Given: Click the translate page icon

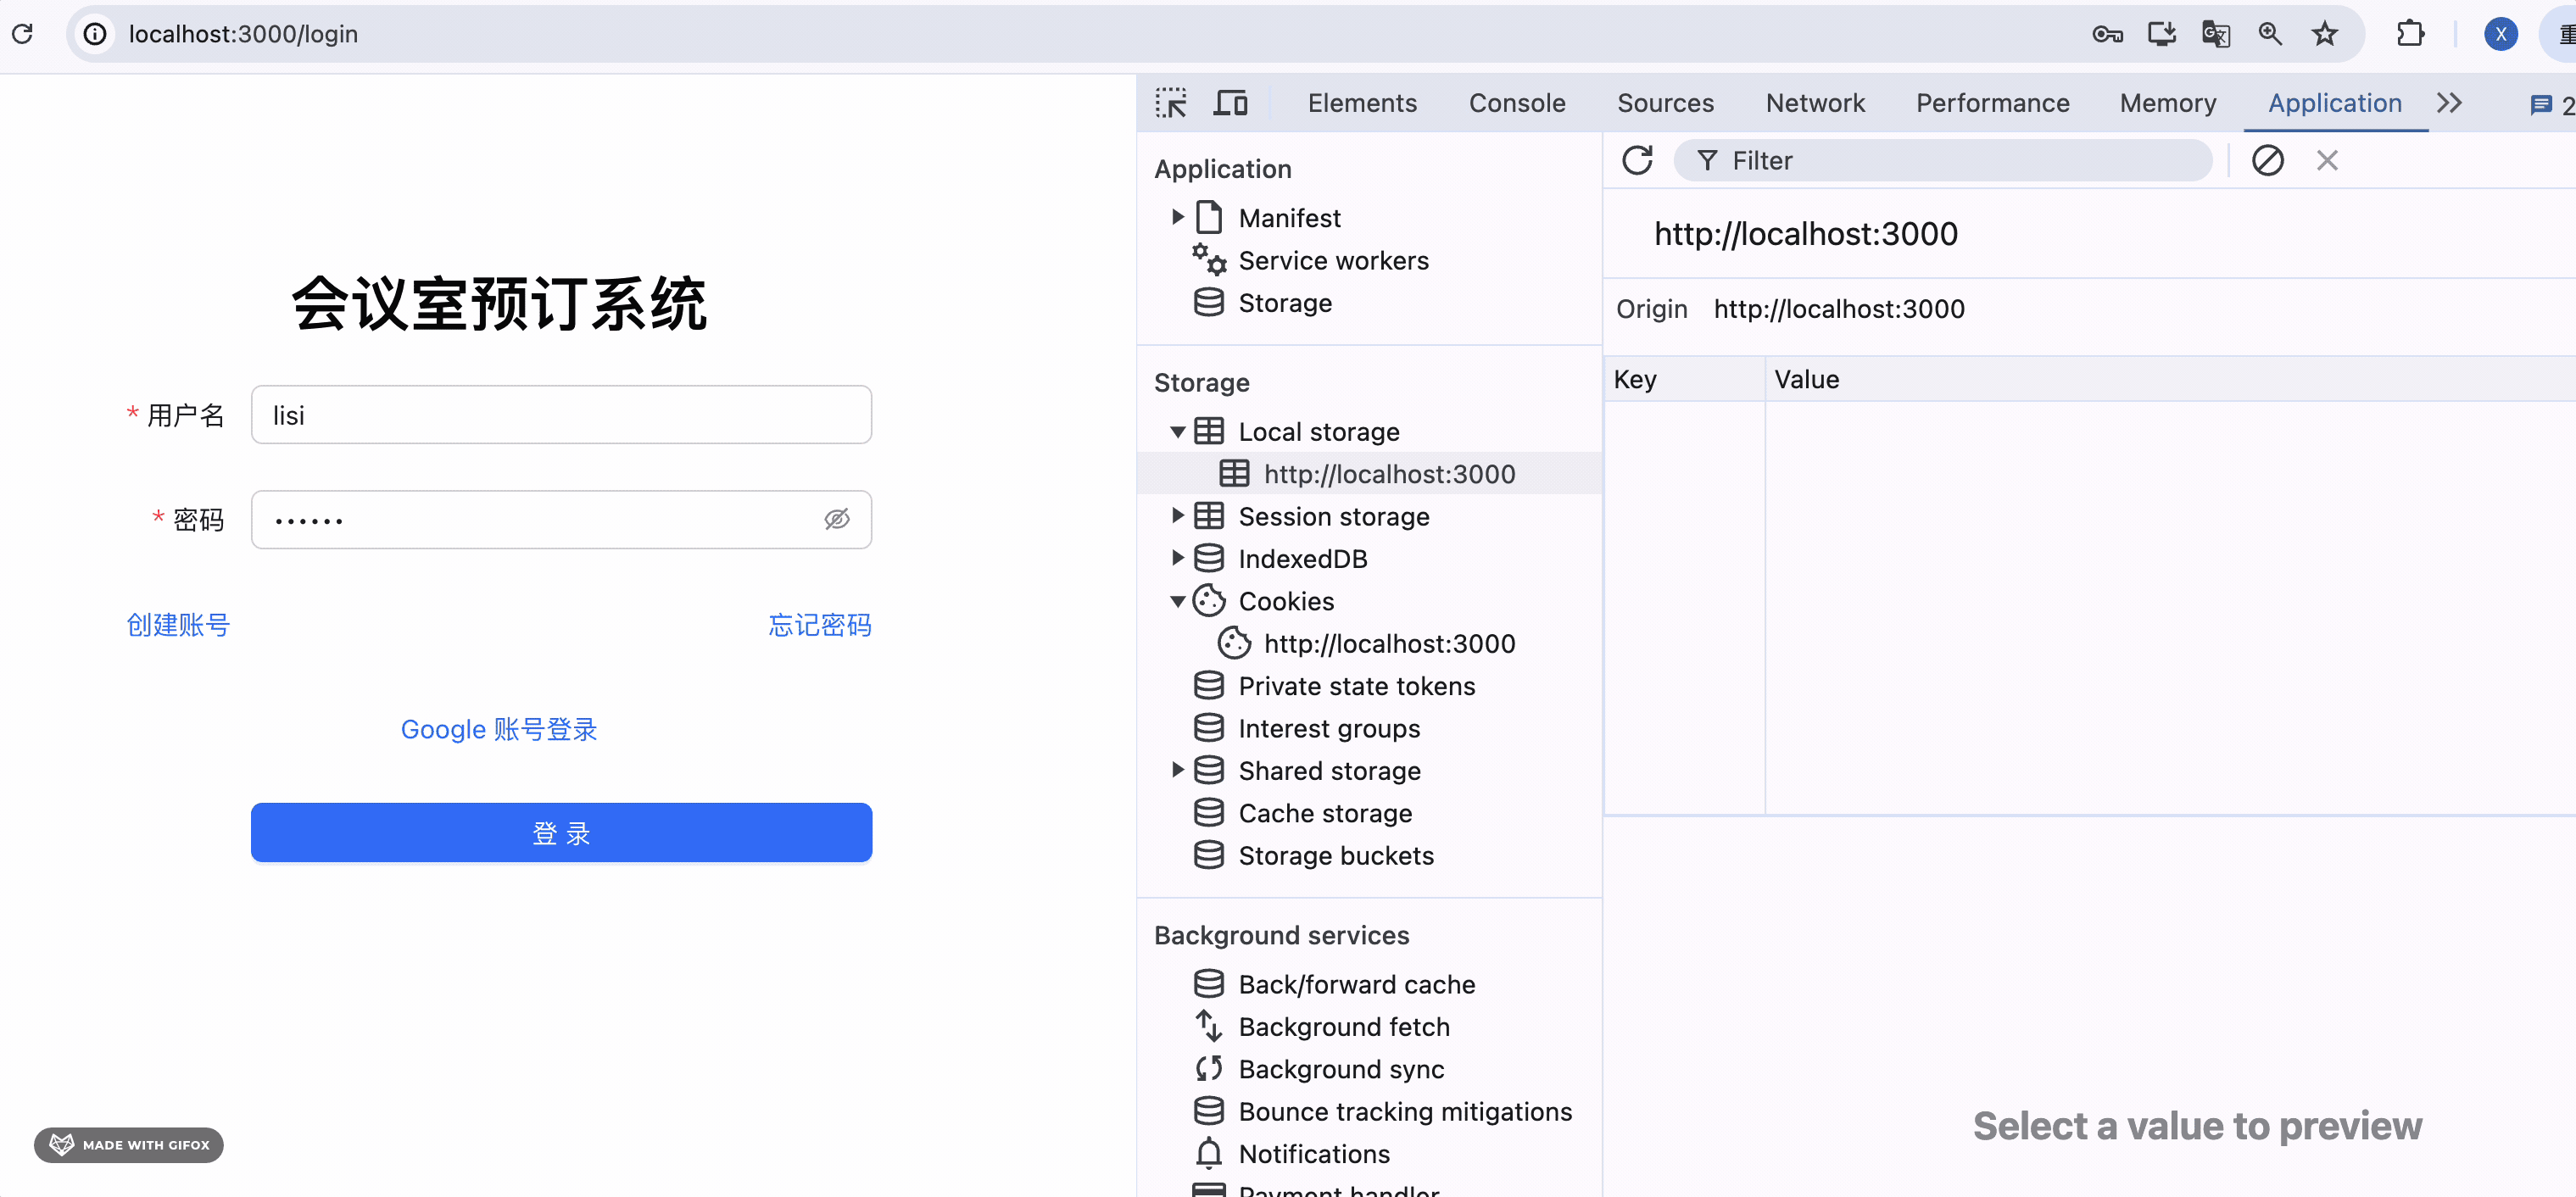Looking at the screenshot, I should [x=2215, y=34].
